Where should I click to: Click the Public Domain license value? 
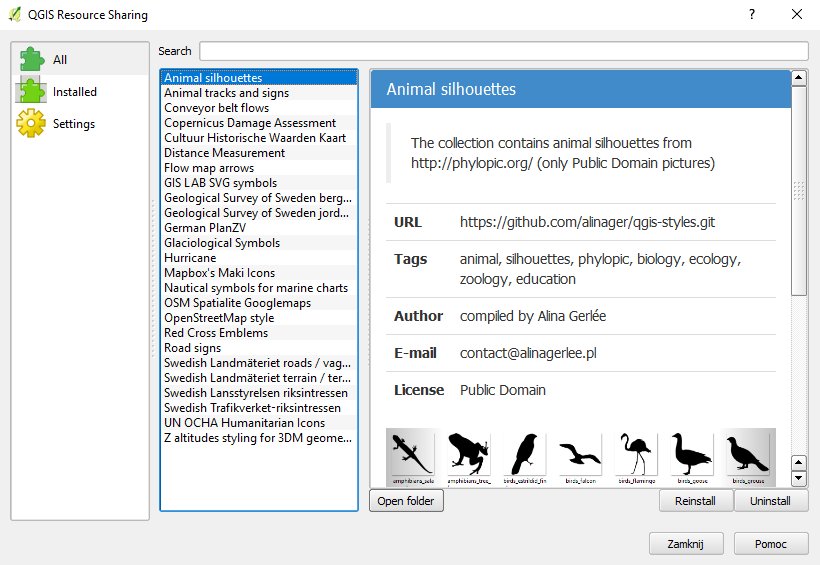tap(503, 390)
